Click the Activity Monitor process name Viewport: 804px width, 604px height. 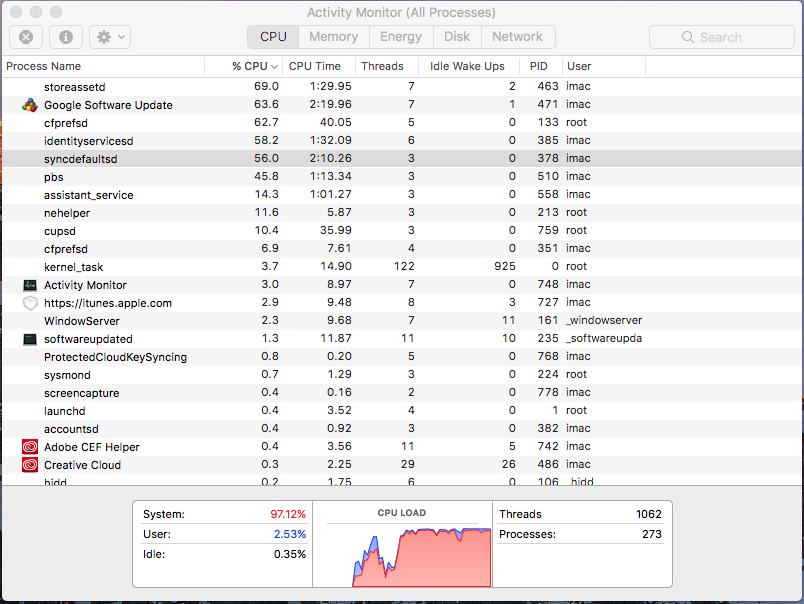pos(85,285)
